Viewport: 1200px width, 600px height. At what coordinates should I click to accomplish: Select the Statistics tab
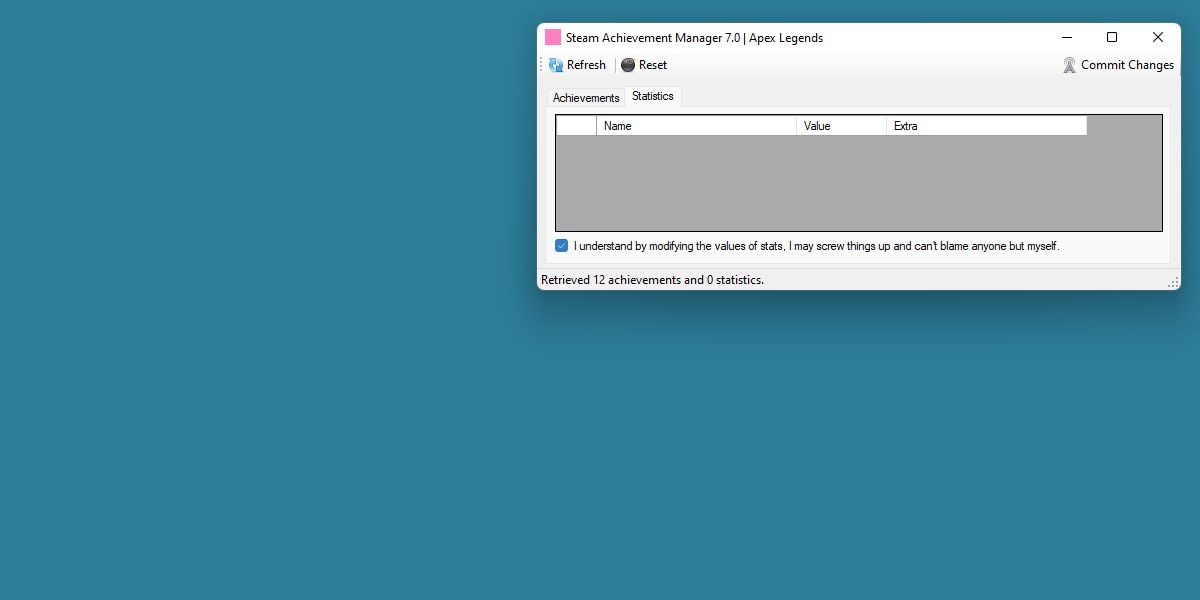click(652, 96)
